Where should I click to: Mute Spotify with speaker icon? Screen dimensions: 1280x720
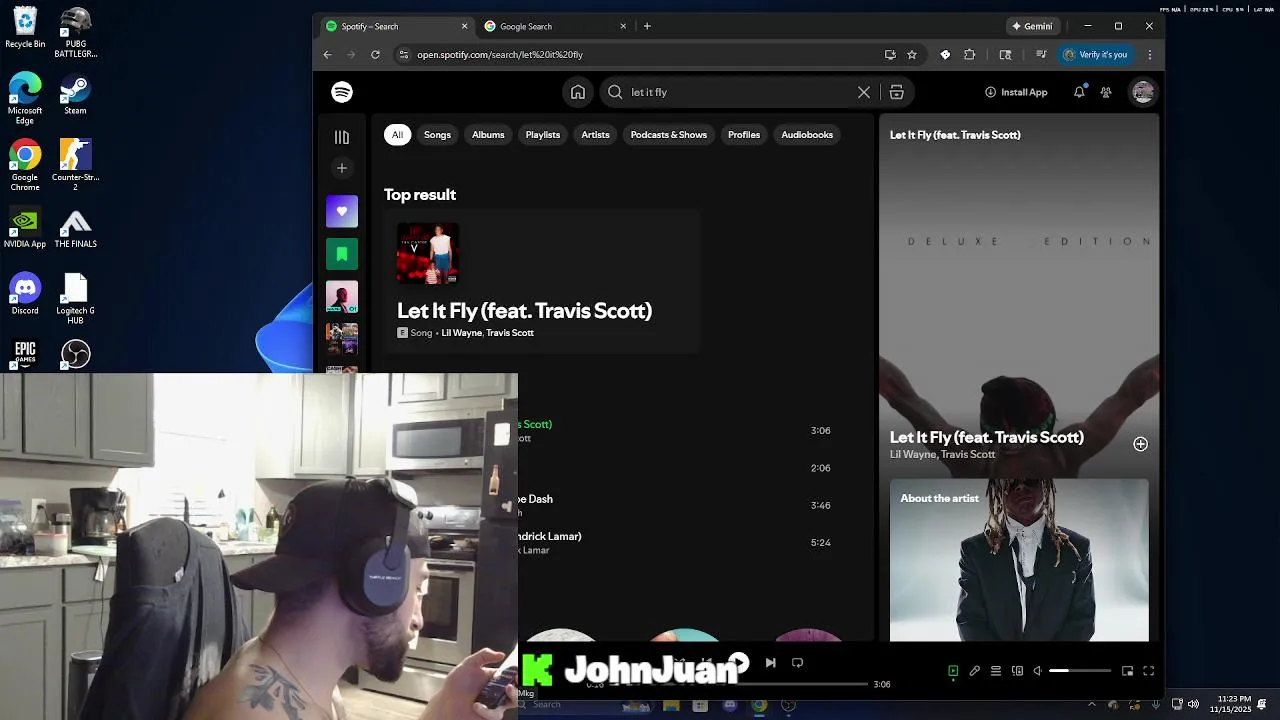pyautogui.click(x=1038, y=671)
